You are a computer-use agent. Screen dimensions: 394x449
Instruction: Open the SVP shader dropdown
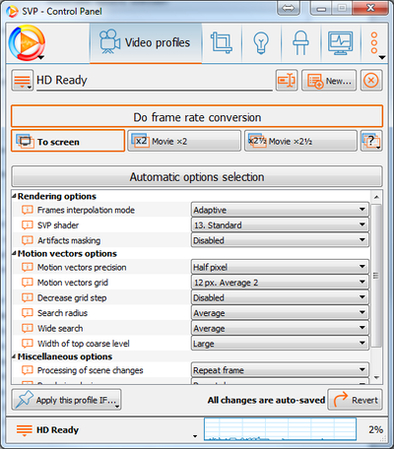[x=280, y=225]
